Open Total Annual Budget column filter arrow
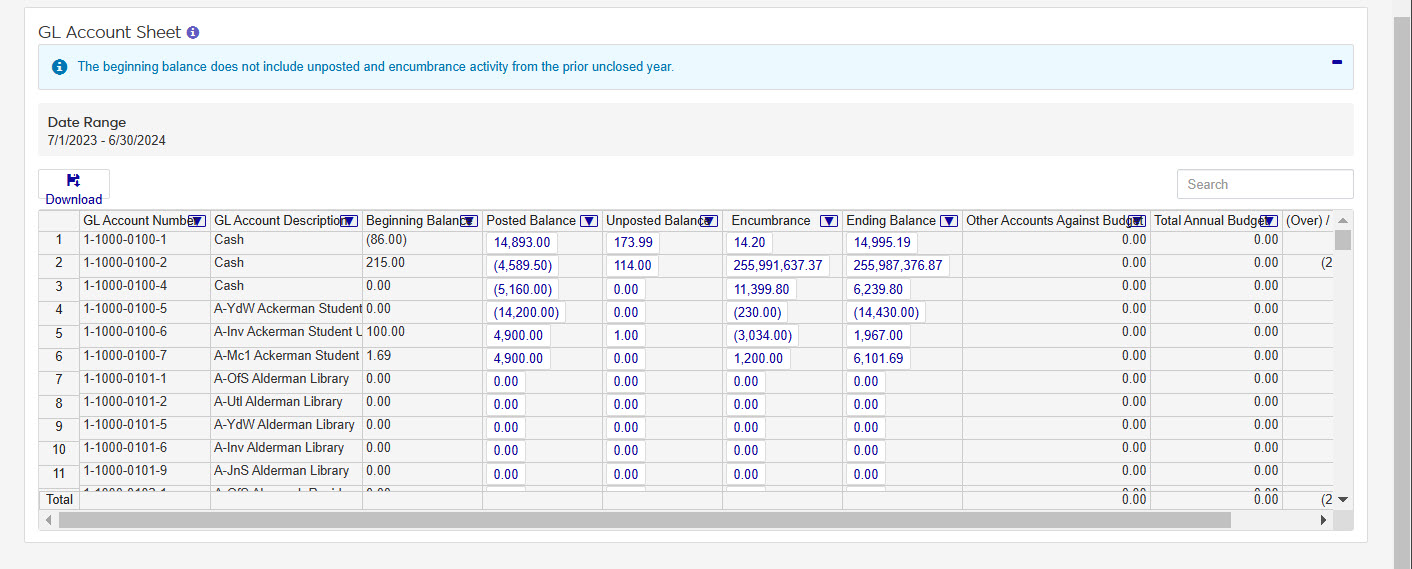 pos(1269,221)
